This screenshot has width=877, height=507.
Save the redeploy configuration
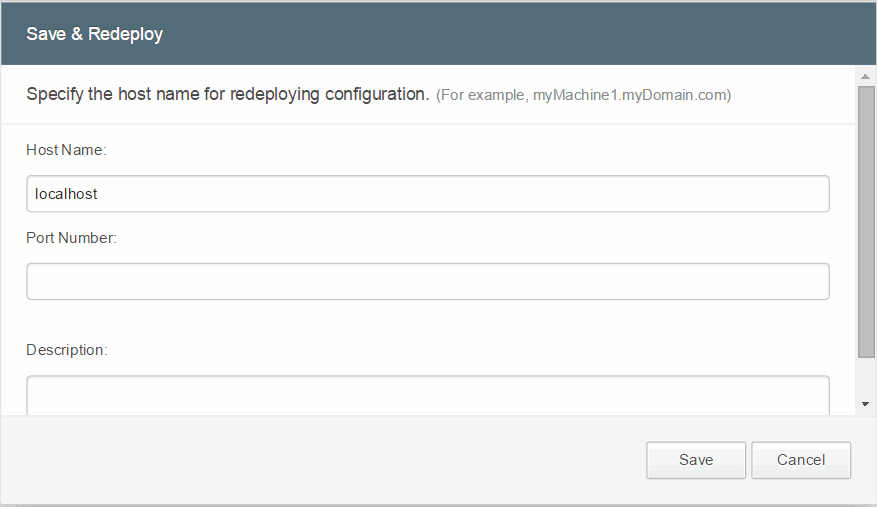click(696, 460)
